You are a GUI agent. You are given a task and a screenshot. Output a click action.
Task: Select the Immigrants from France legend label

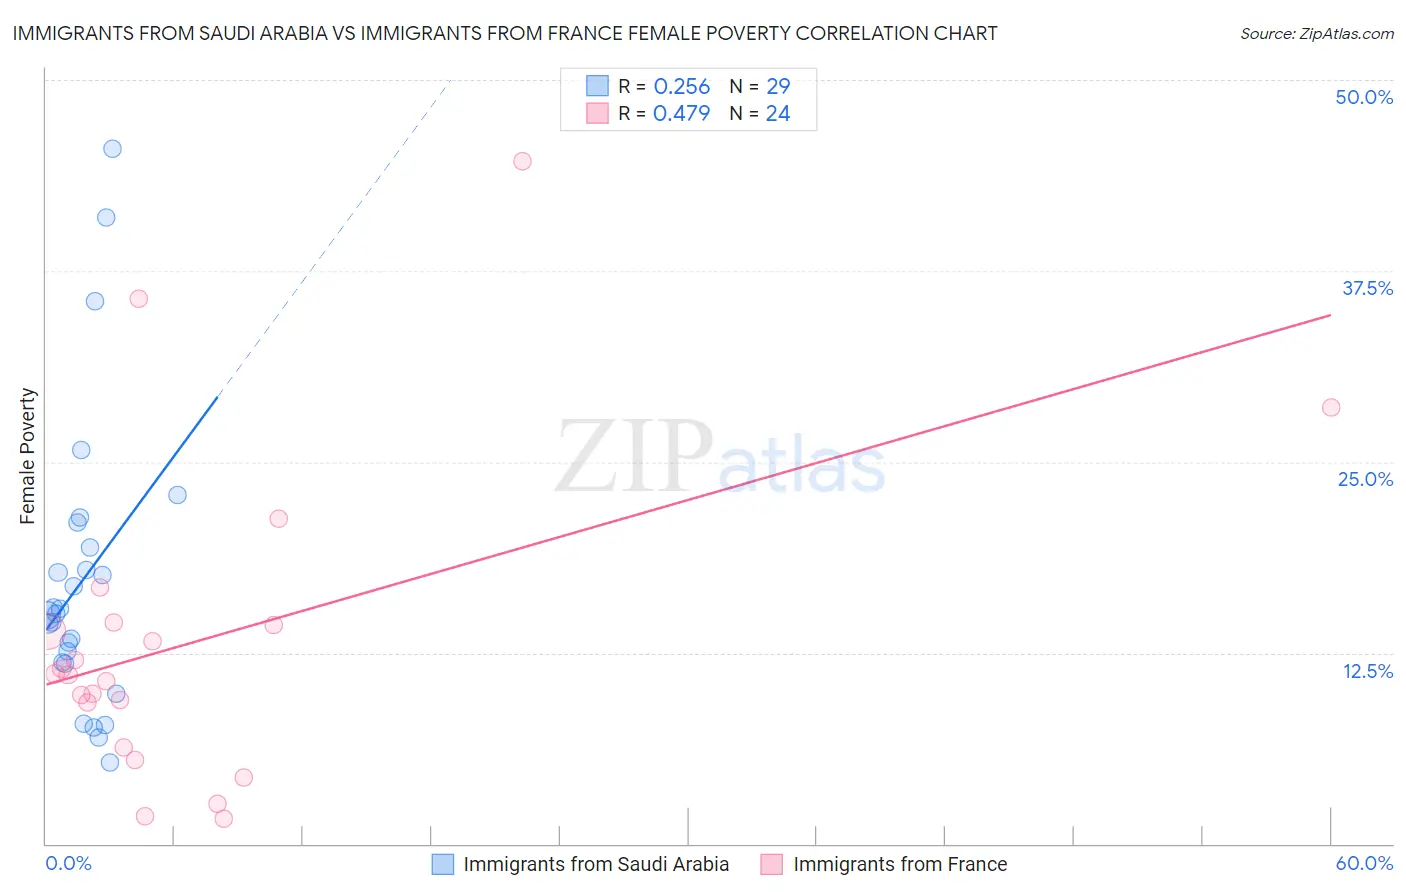coord(900,864)
